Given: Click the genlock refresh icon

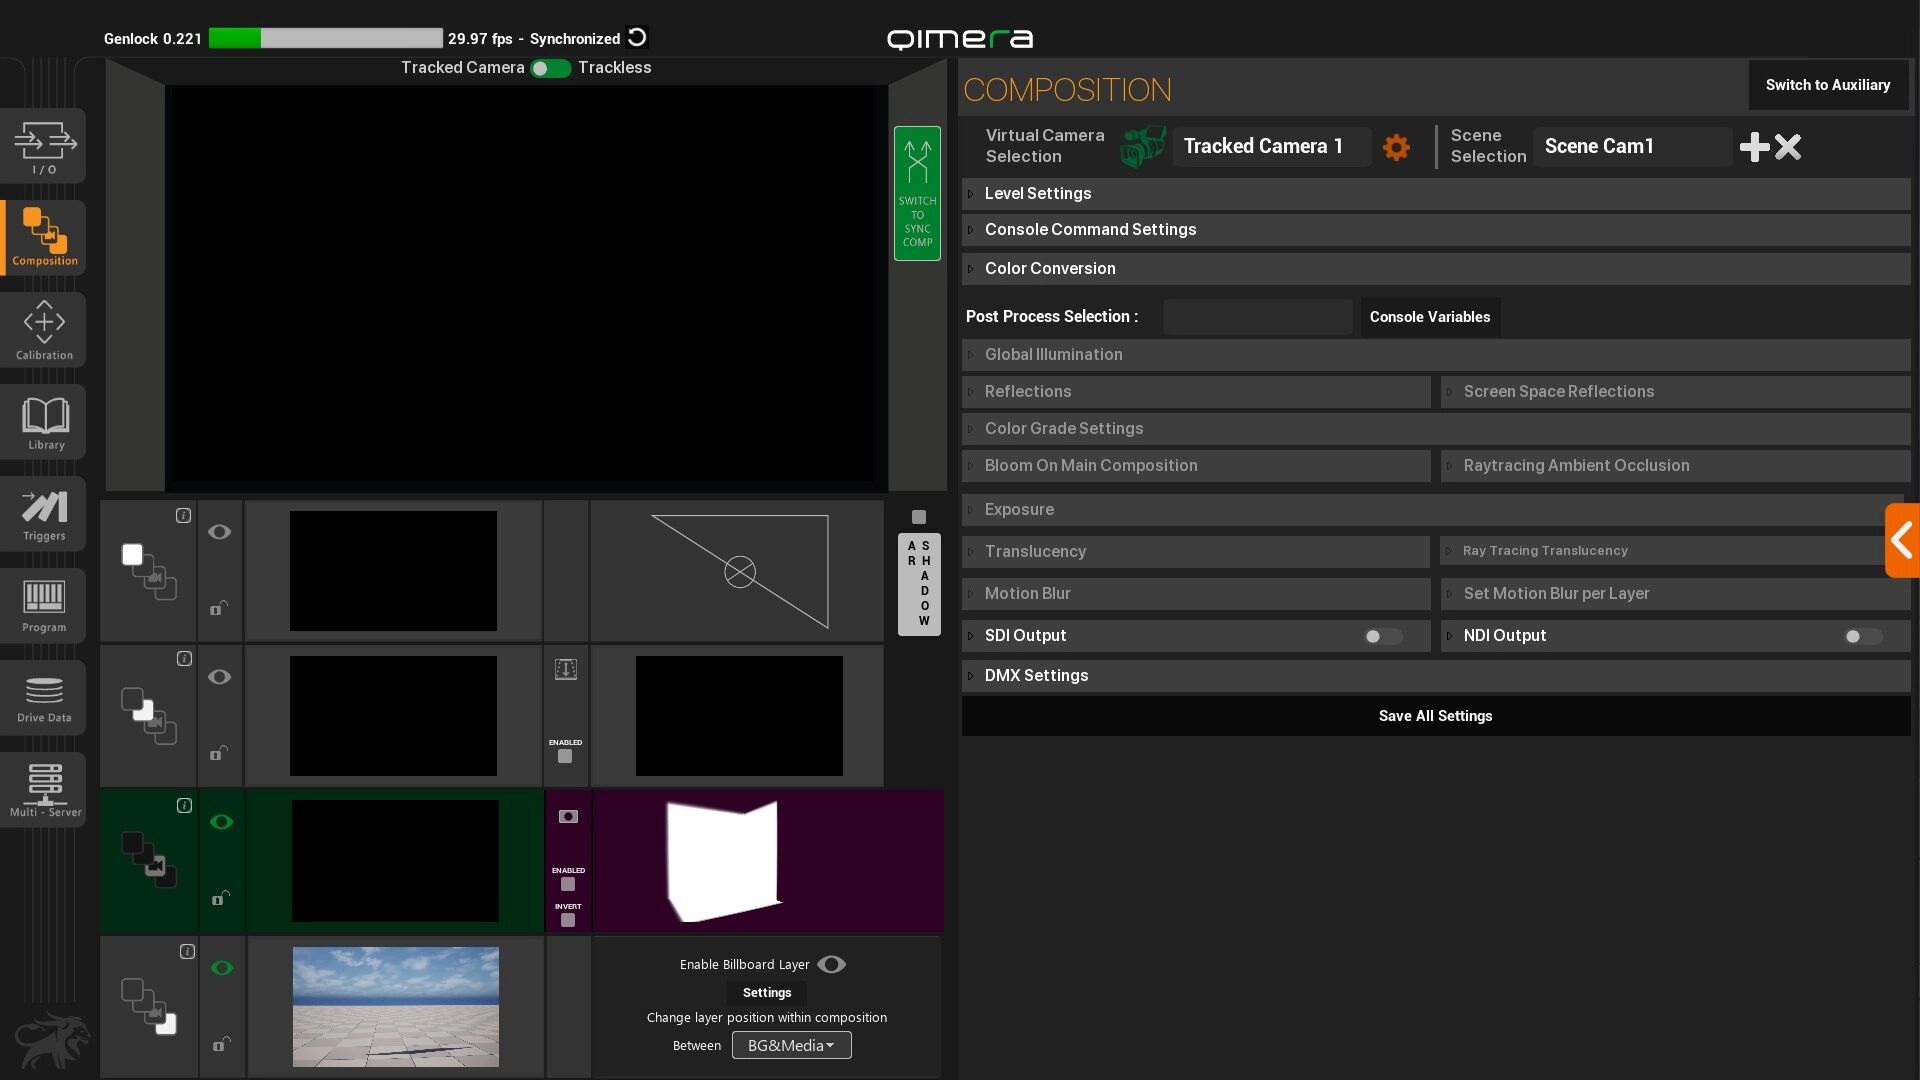Looking at the screenshot, I should coord(637,38).
